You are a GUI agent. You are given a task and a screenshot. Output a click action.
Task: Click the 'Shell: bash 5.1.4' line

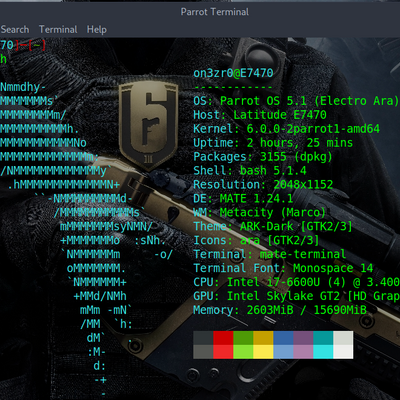(x=250, y=171)
